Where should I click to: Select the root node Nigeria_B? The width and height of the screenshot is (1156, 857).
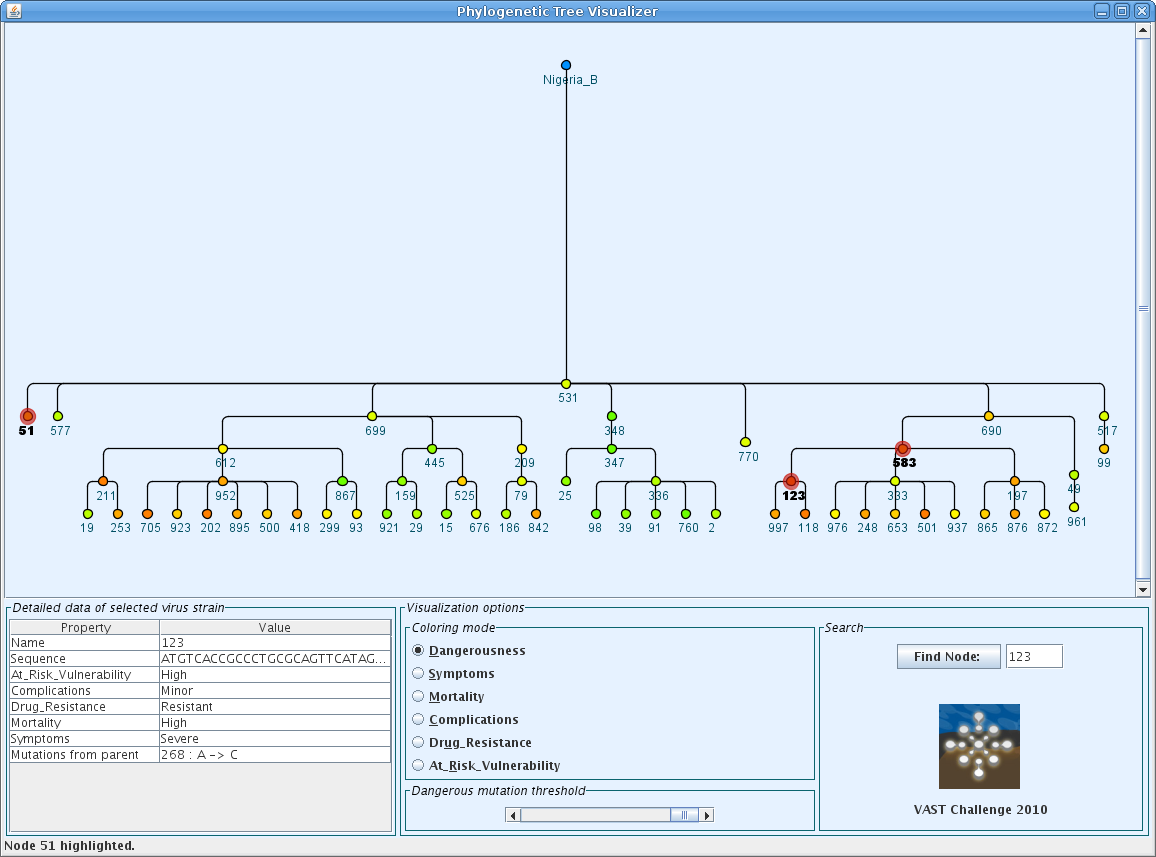(x=566, y=66)
